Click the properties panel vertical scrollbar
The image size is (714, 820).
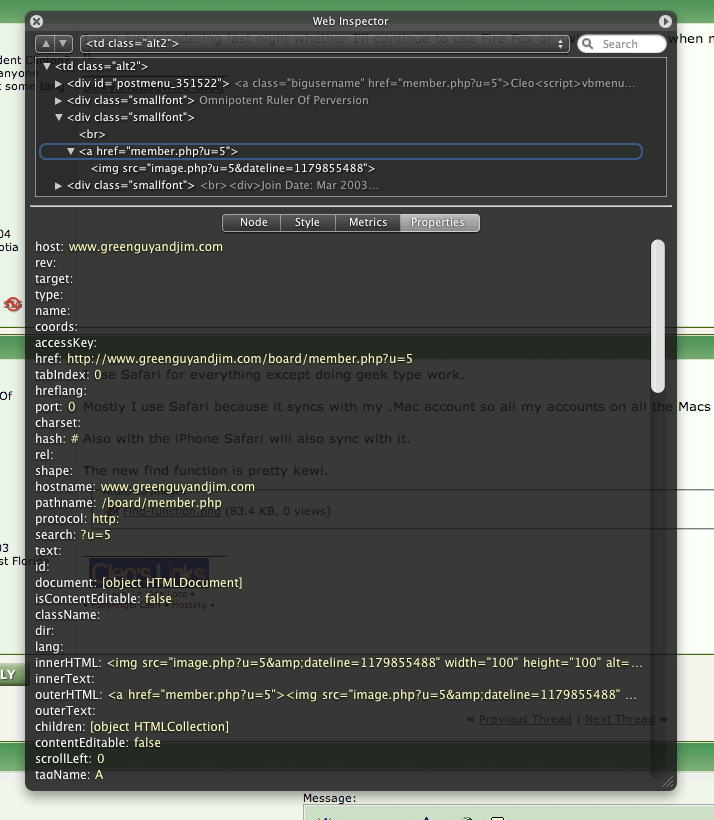tap(657, 315)
